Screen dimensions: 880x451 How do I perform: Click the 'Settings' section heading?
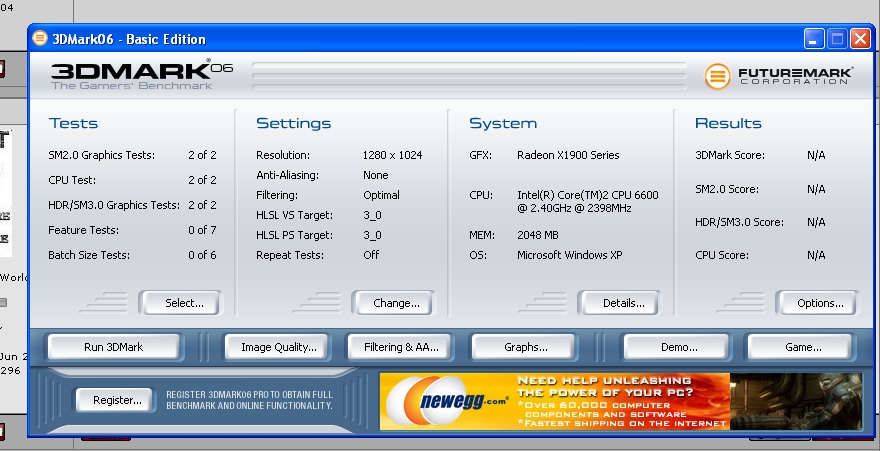tap(294, 123)
